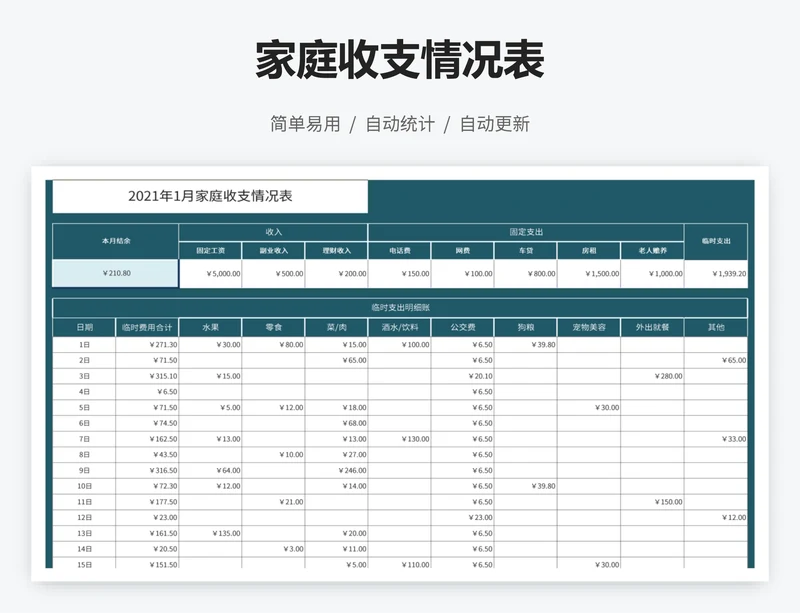
Task: Select the ¥3.00 snack cell in row 14日
Action: pyautogui.click(x=273, y=549)
